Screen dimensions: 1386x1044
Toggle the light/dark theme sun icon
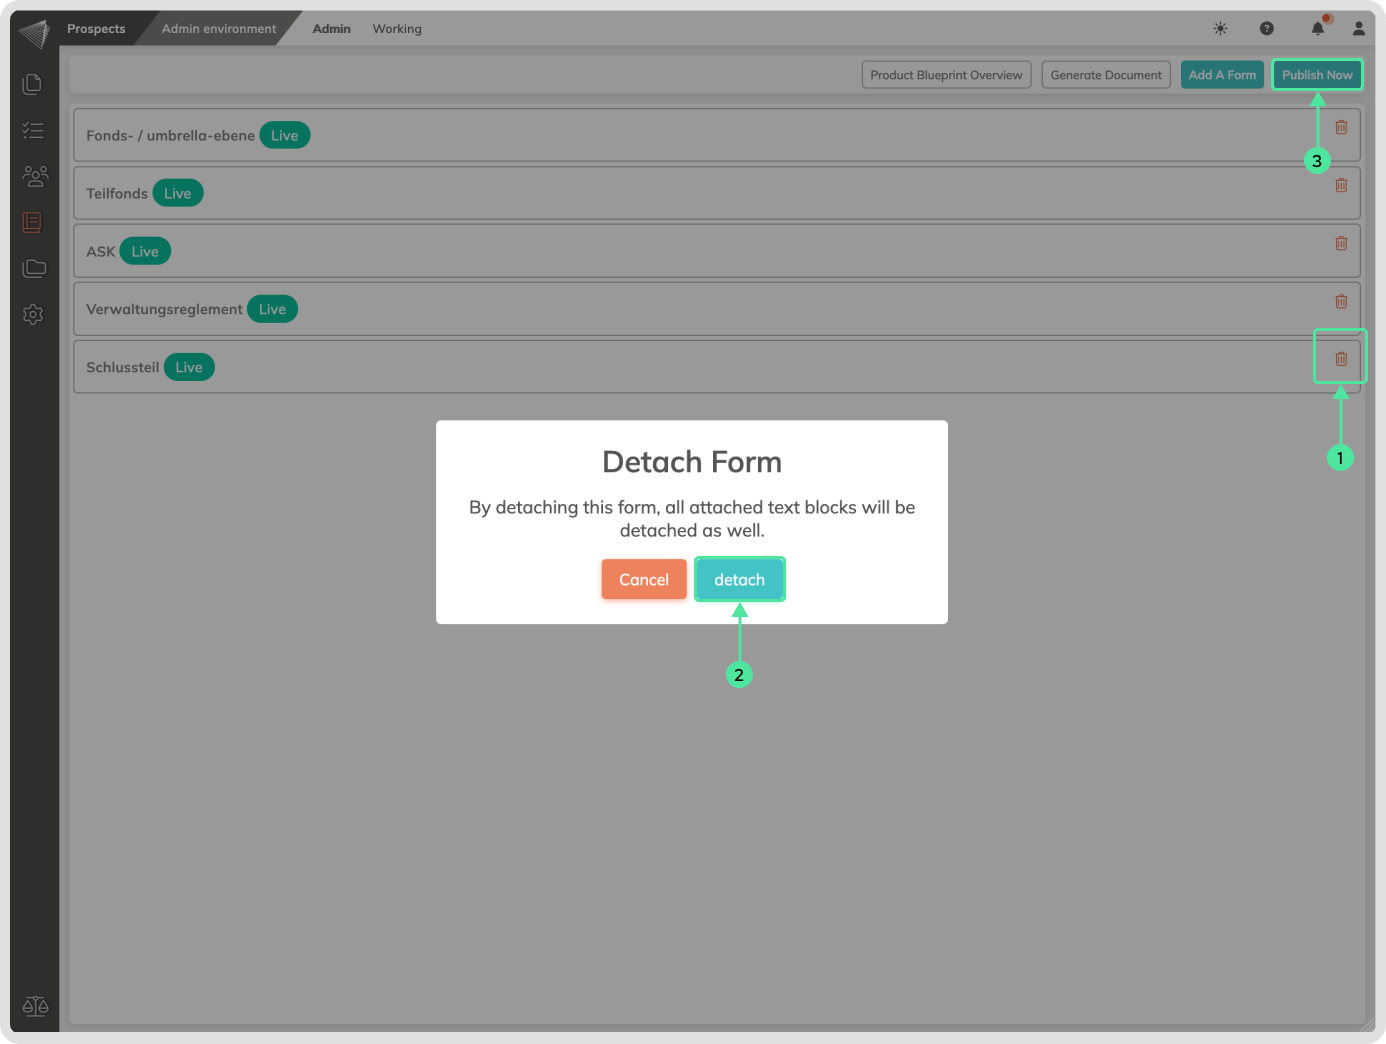(x=1220, y=29)
